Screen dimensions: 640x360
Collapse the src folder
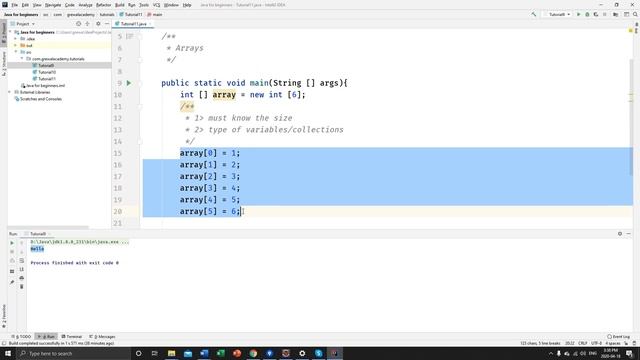tap(16, 52)
